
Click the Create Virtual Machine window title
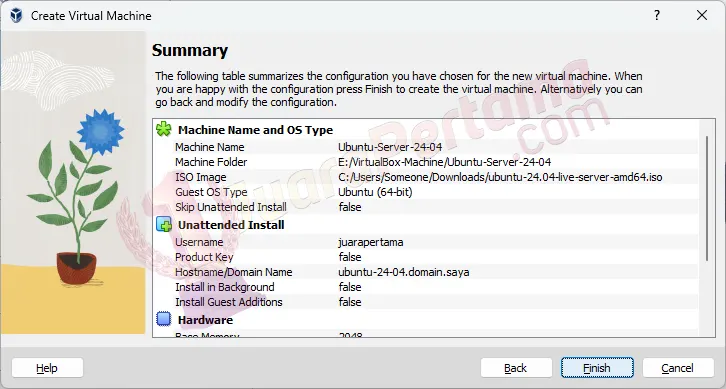pos(91,16)
